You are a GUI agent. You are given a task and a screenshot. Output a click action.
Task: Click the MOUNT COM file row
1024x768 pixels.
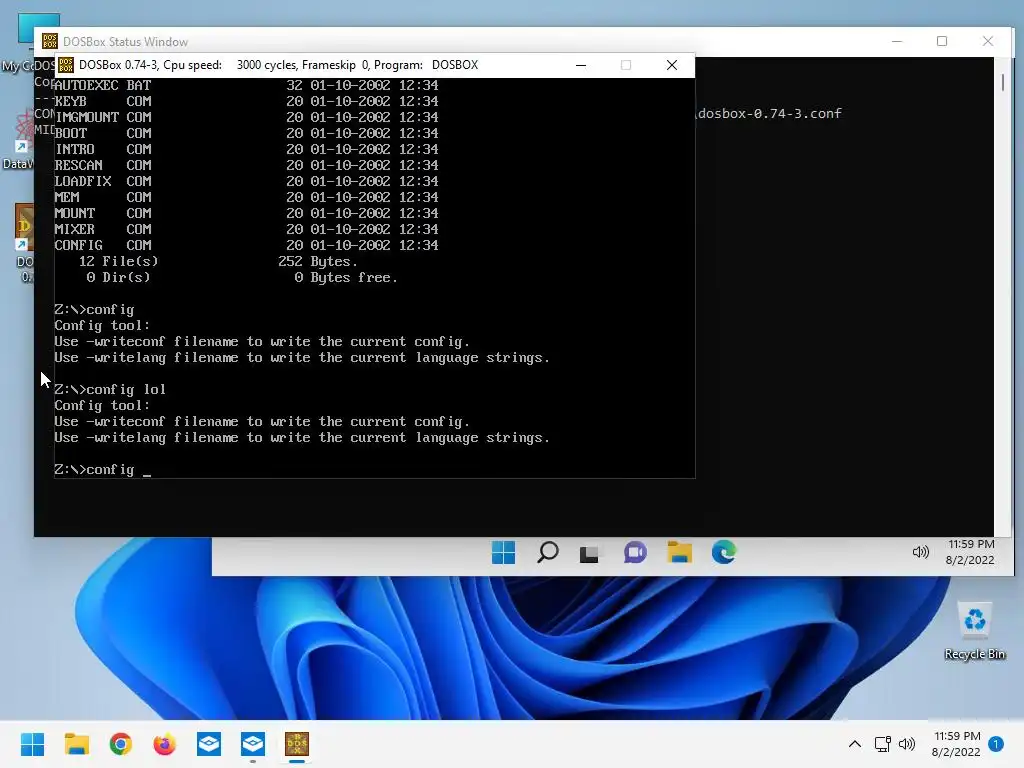246,213
